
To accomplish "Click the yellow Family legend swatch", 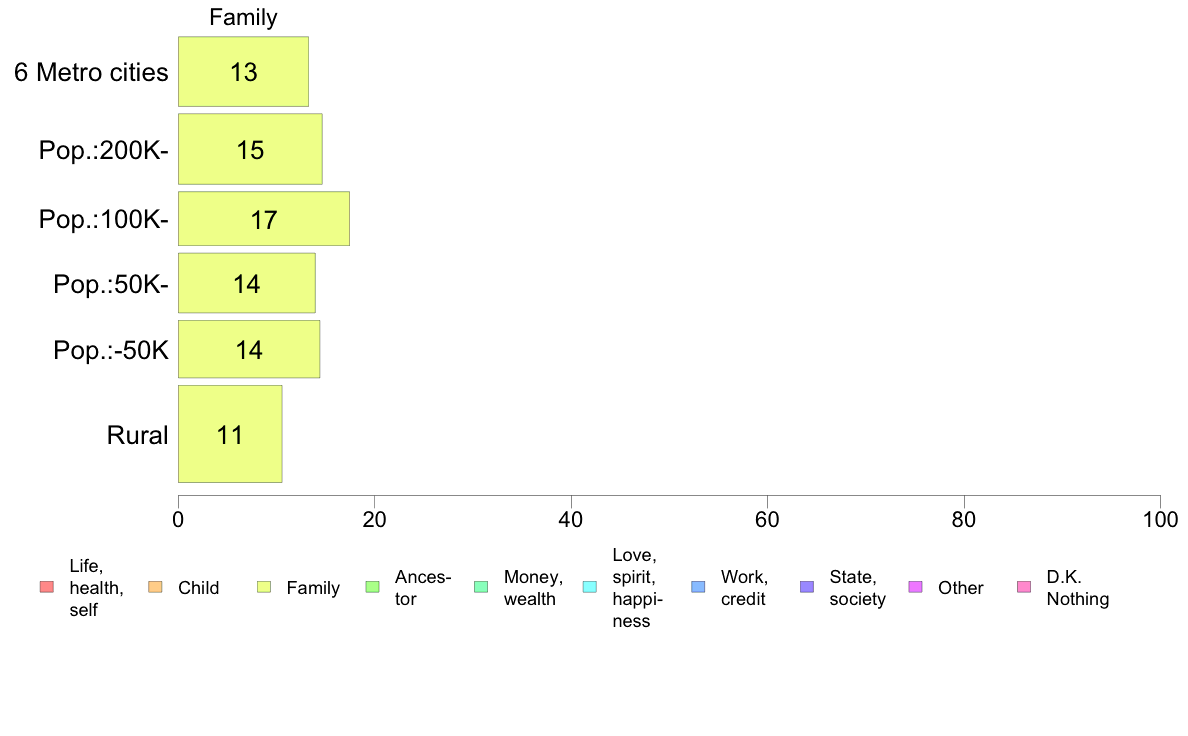I will click(264, 587).
